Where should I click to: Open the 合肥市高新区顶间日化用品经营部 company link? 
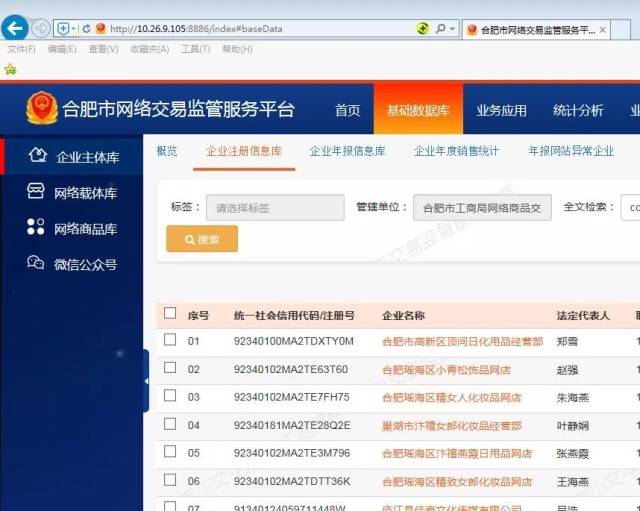coord(462,342)
